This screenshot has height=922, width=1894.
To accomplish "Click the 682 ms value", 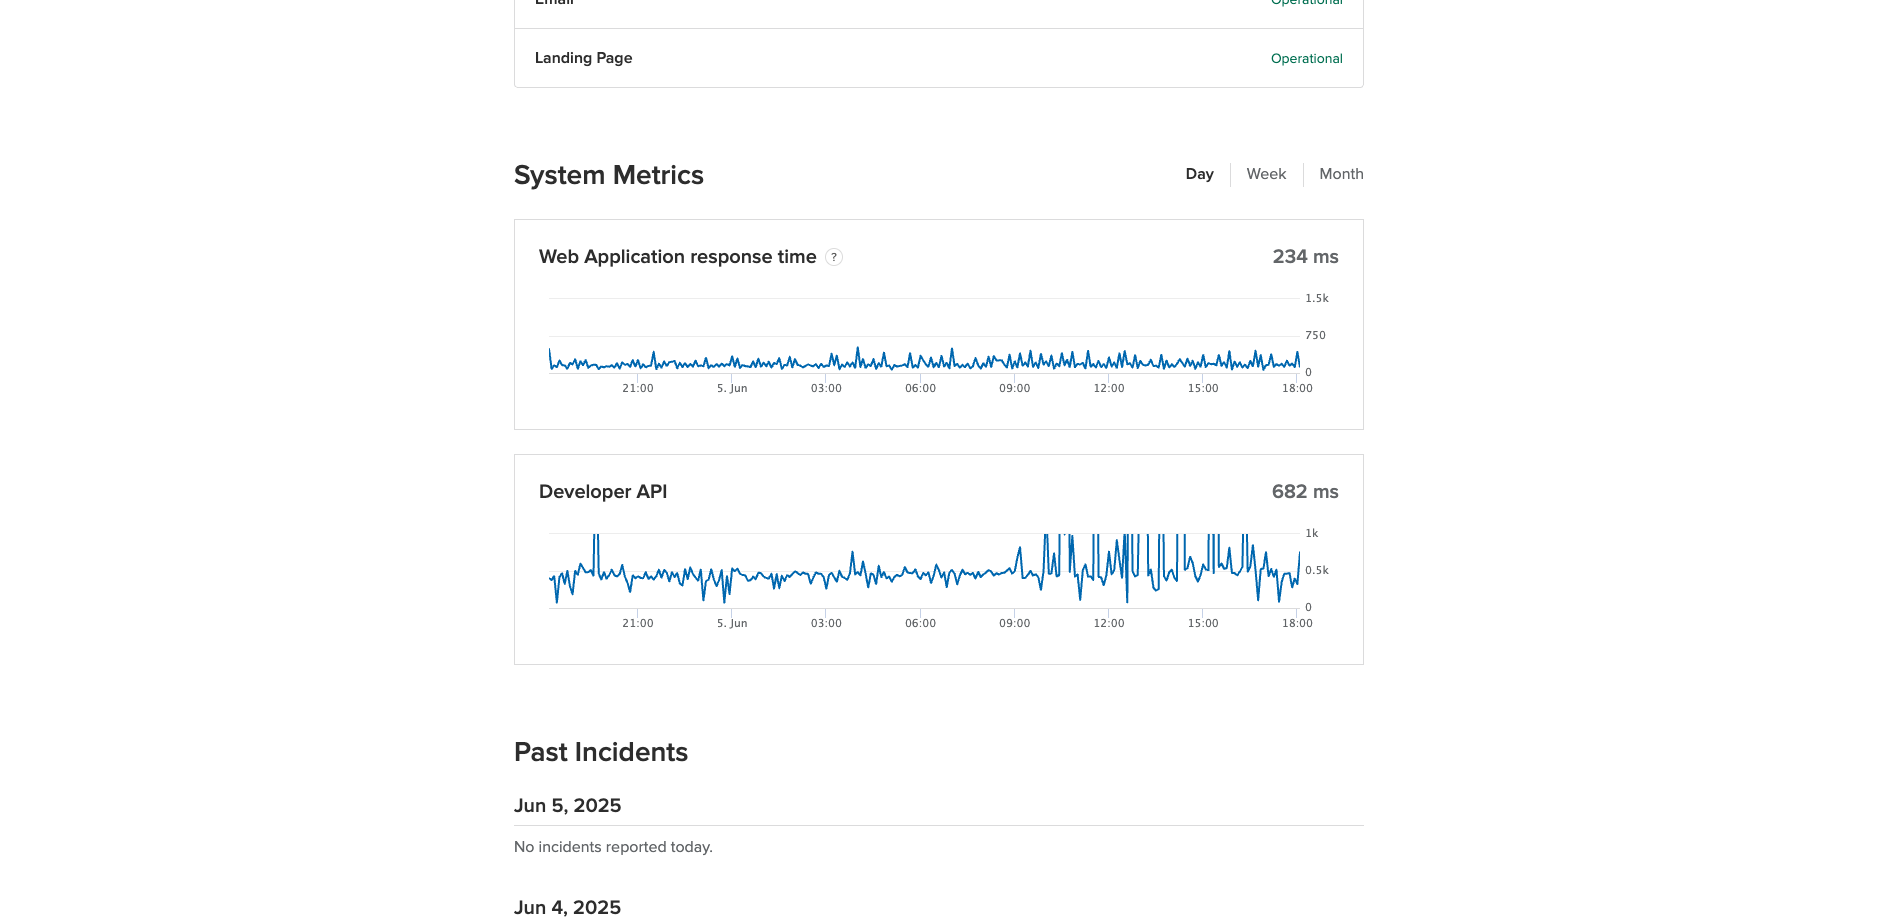I will point(1305,492).
